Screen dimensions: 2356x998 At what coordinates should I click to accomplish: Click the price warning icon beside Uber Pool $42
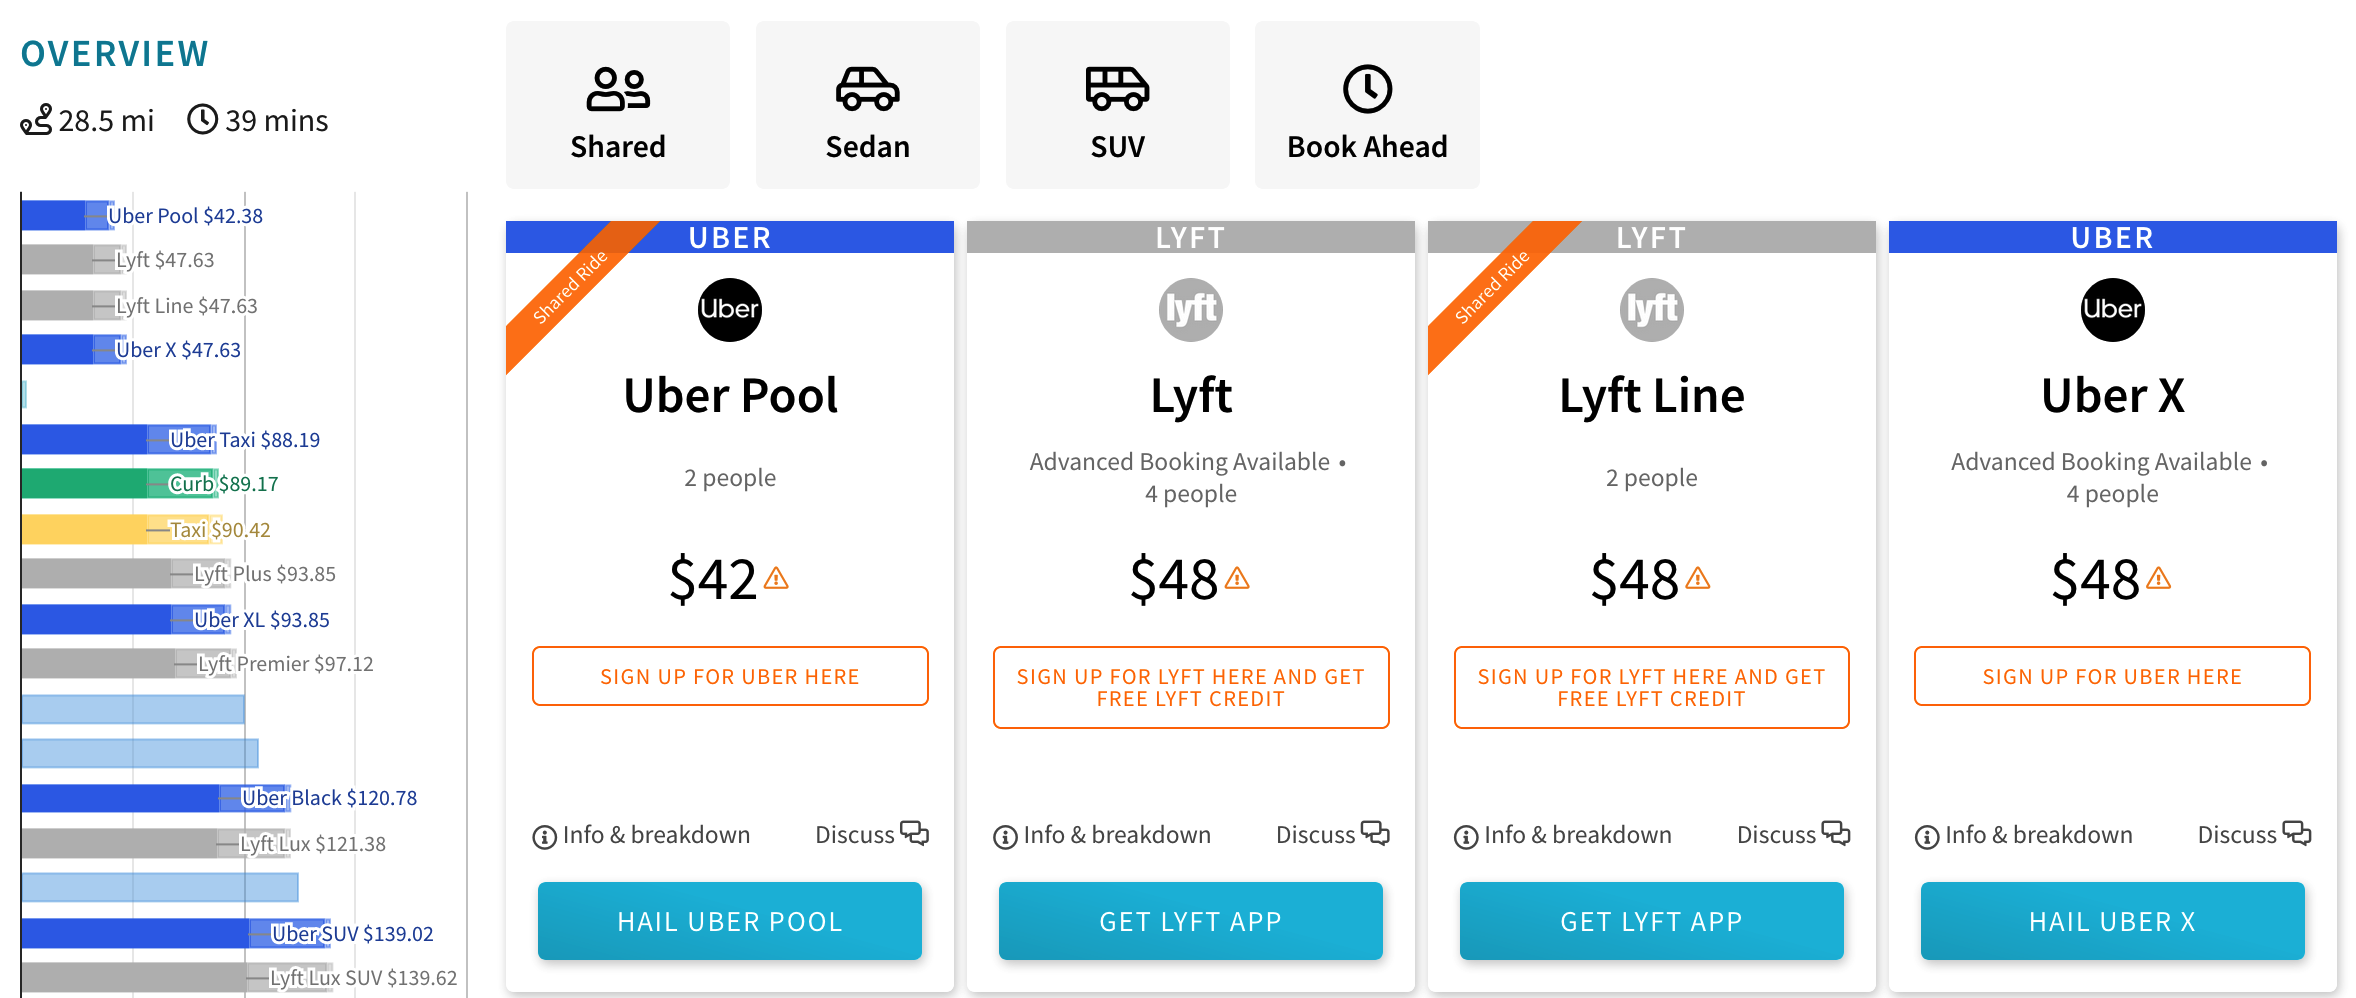[776, 579]
